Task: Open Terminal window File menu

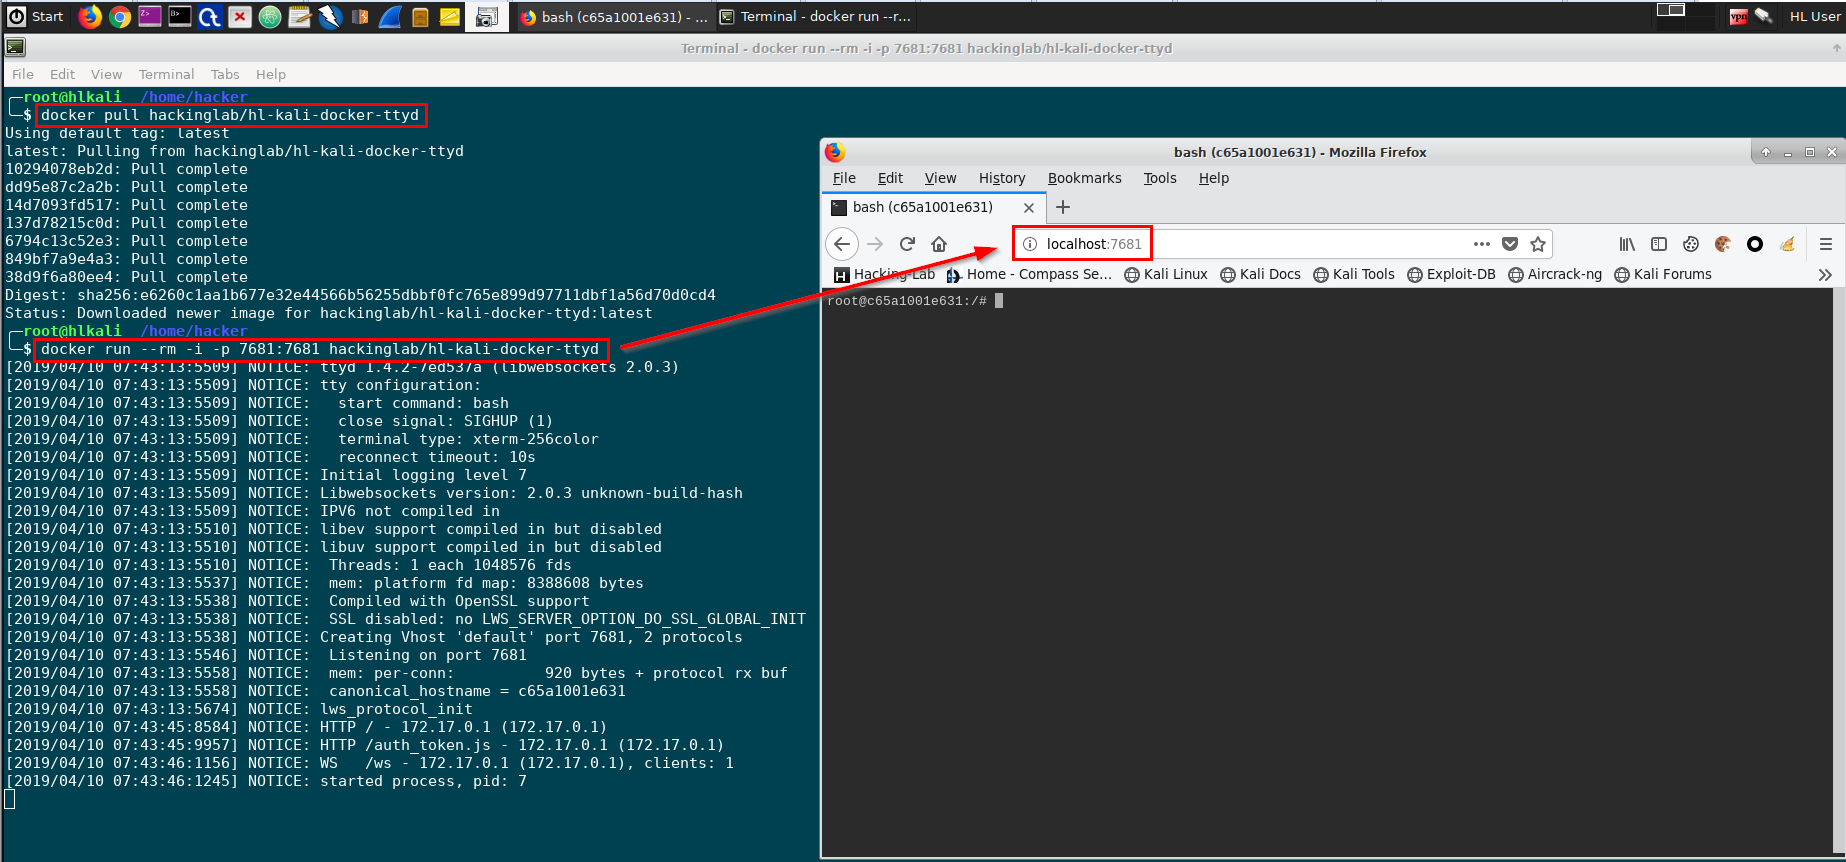Action: pyautogui.click(x=23, y=74)
